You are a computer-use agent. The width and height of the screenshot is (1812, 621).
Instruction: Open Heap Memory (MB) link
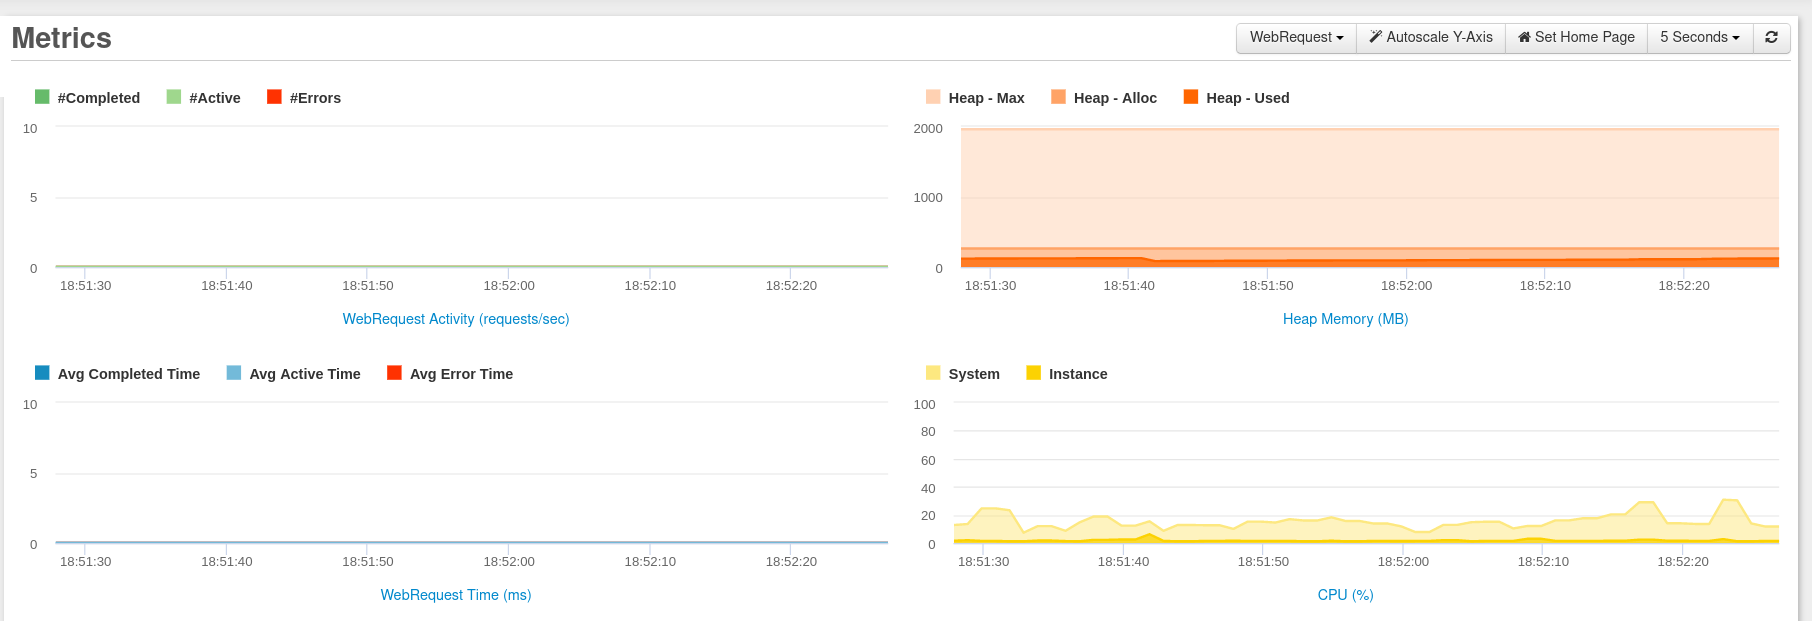pyautogui.click(x=1345, y=319)
